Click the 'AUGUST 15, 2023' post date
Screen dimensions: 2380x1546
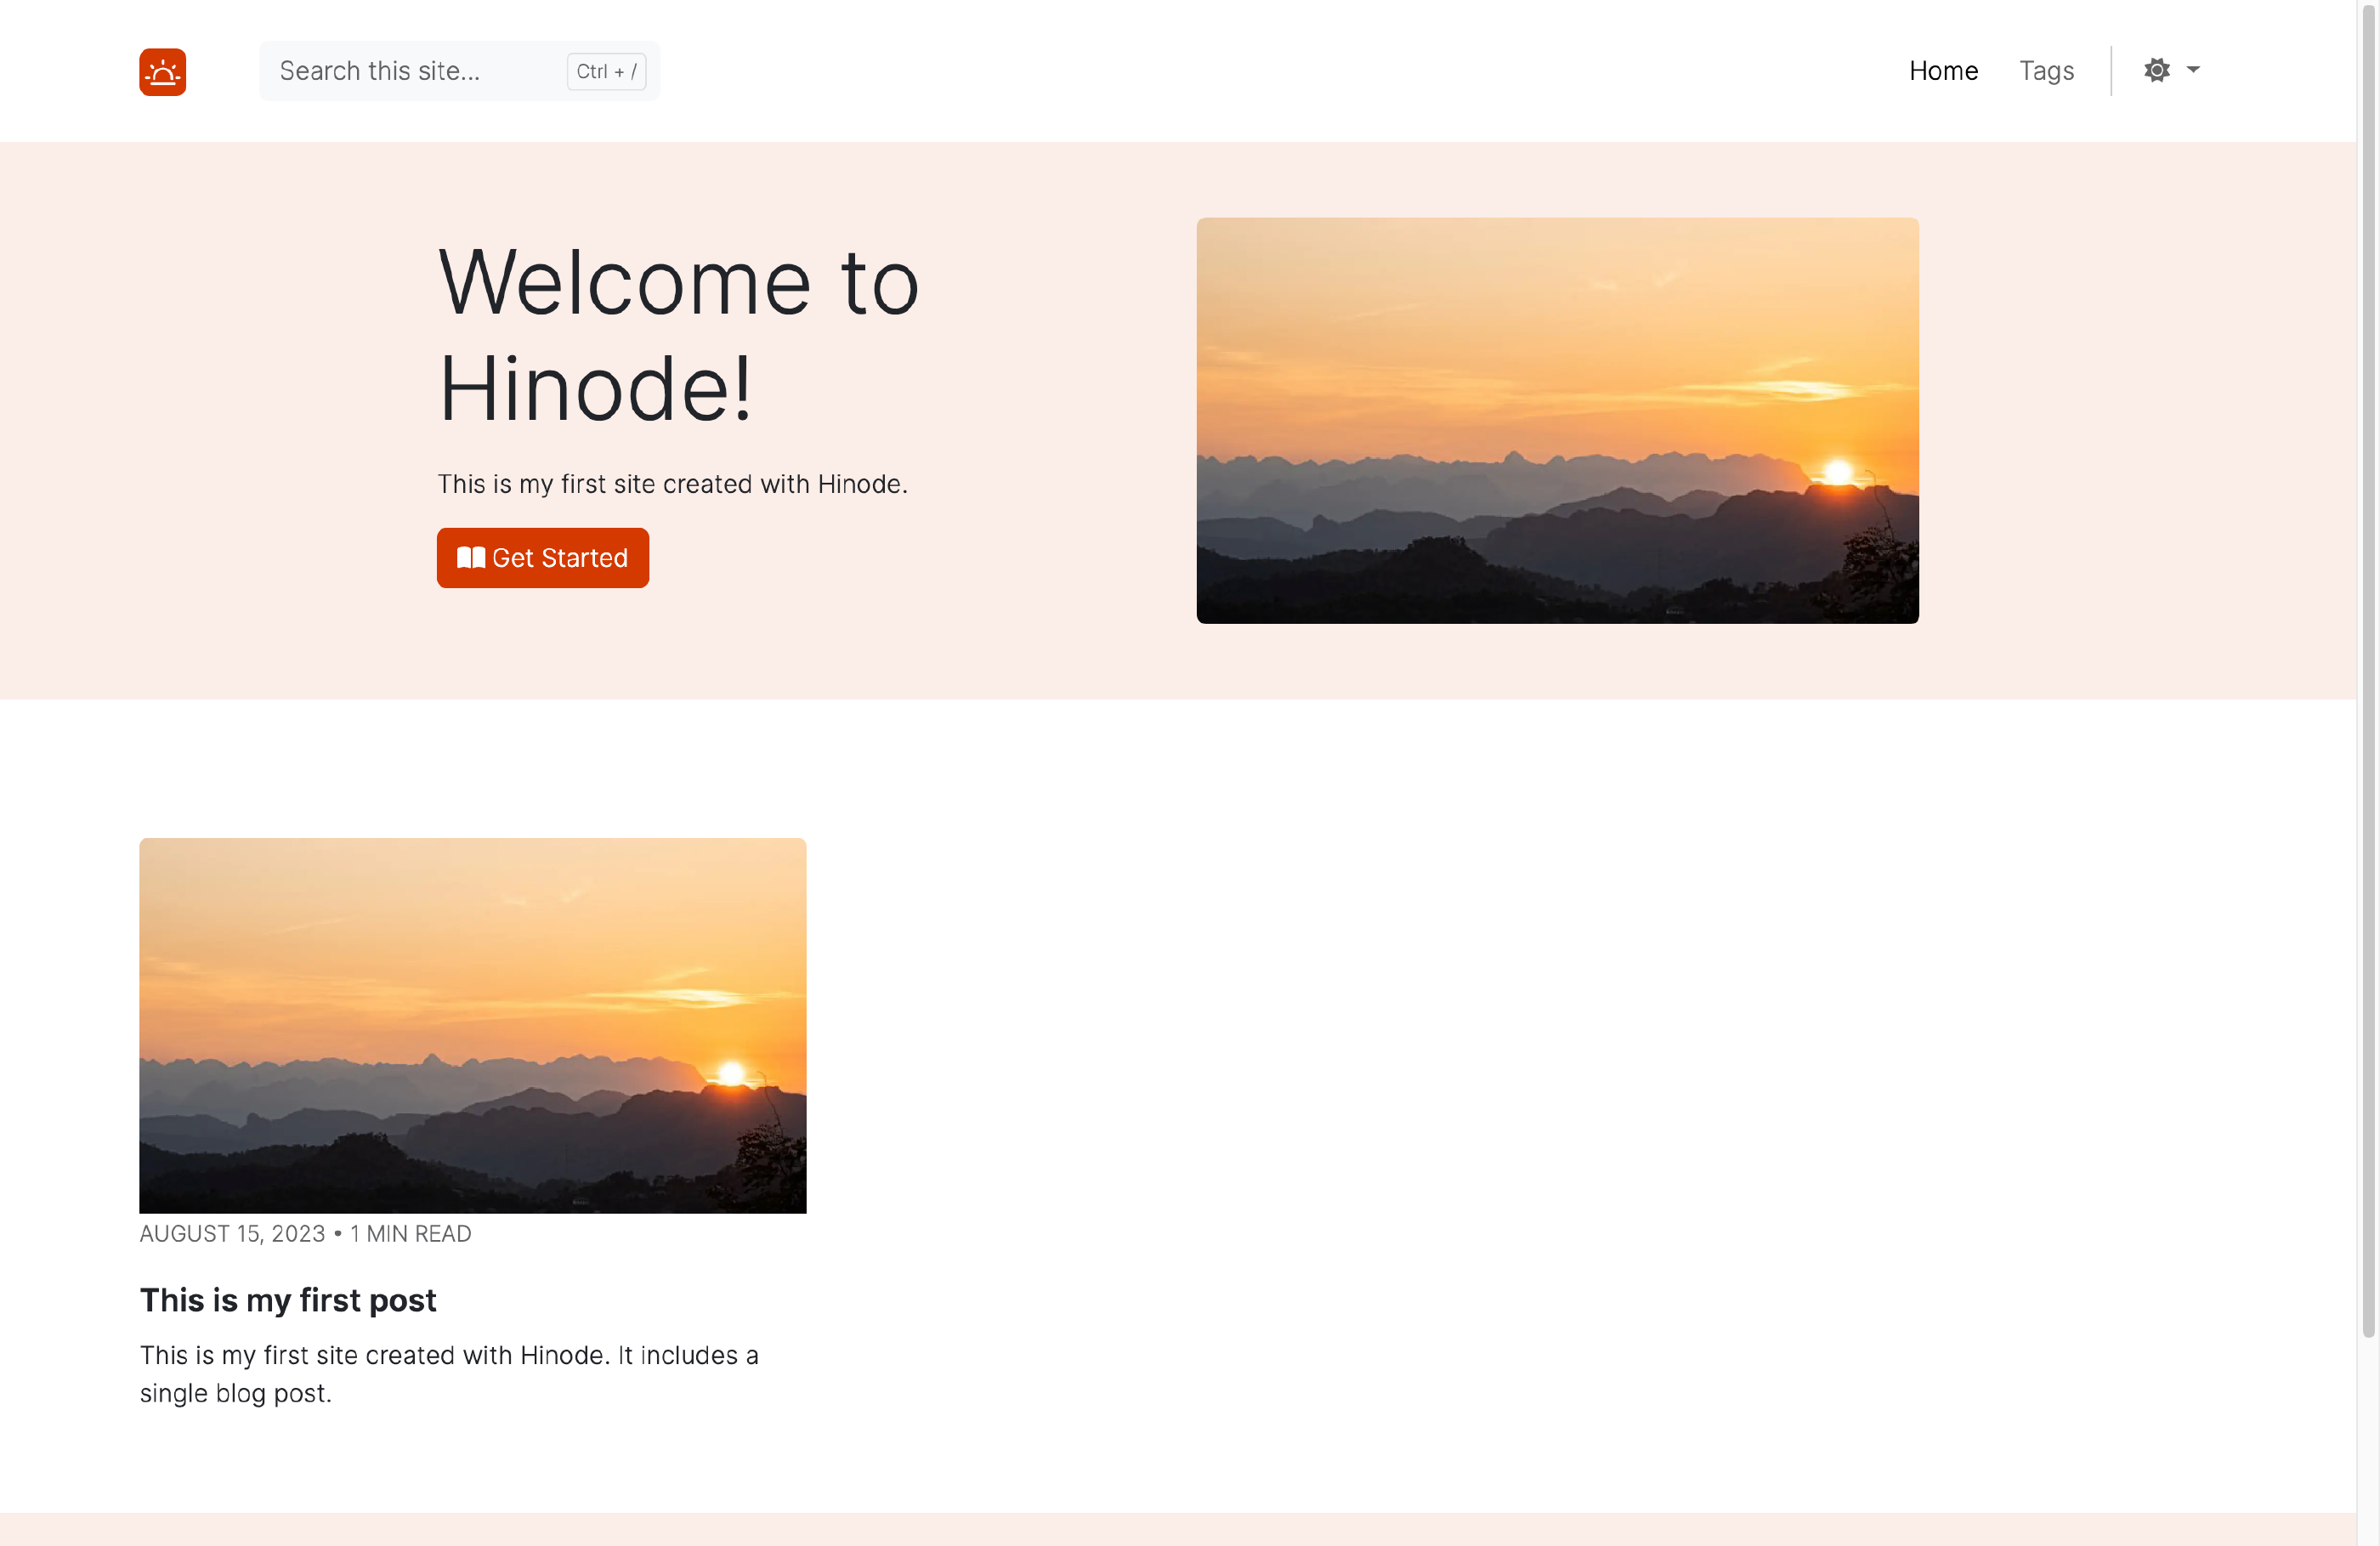click(x=232, y=1234)
